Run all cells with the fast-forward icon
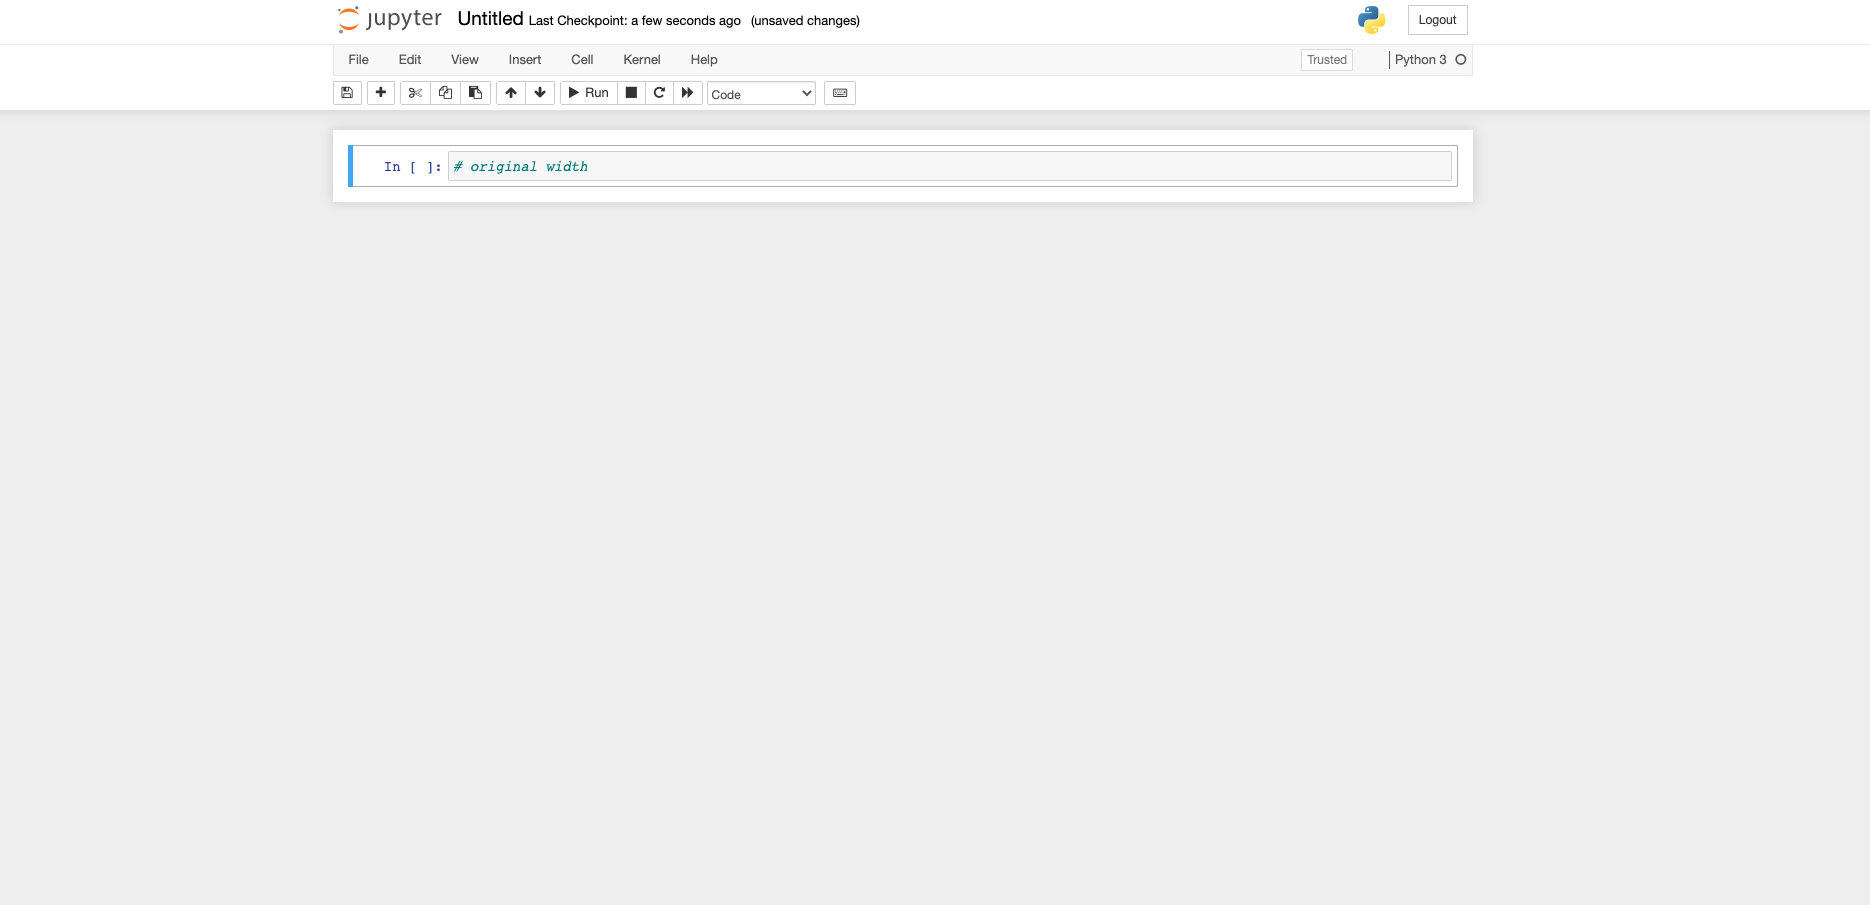1870x905 pixels. point(688,92)
